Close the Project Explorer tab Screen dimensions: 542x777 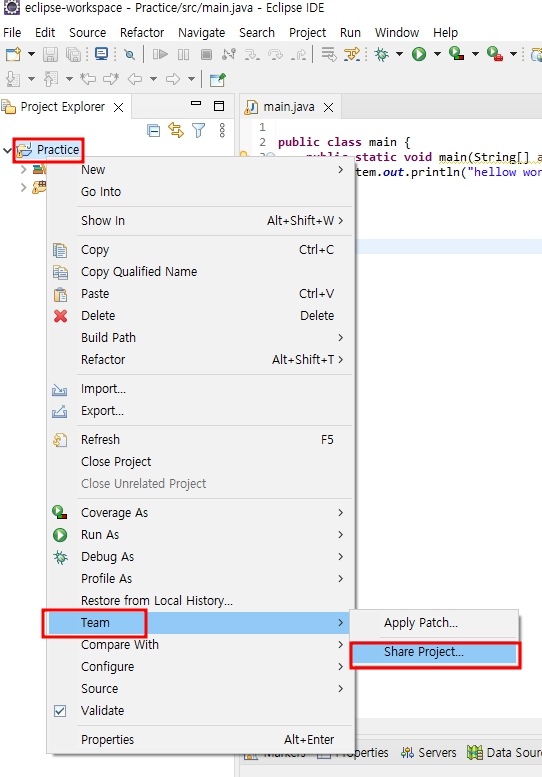pyautogui.click(x=118, y=107)
